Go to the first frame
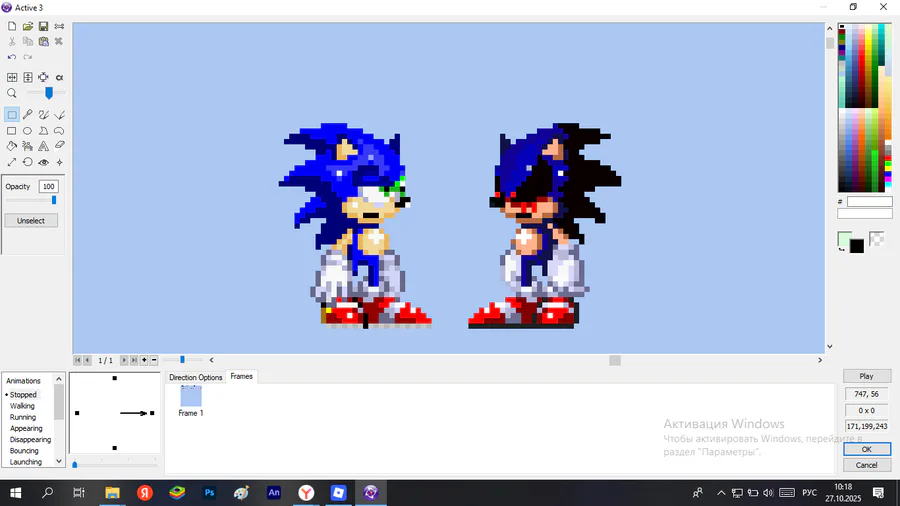900x506 pixels. coord(77,360)
